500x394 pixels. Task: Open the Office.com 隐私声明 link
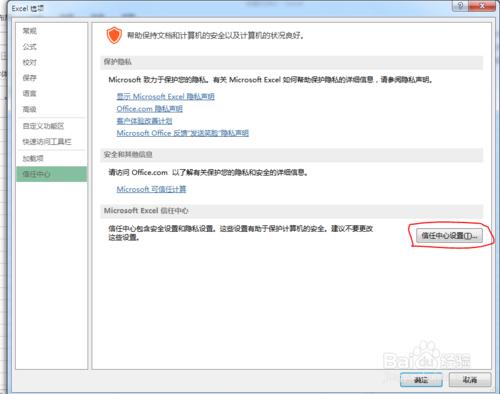tap(149, 109)
